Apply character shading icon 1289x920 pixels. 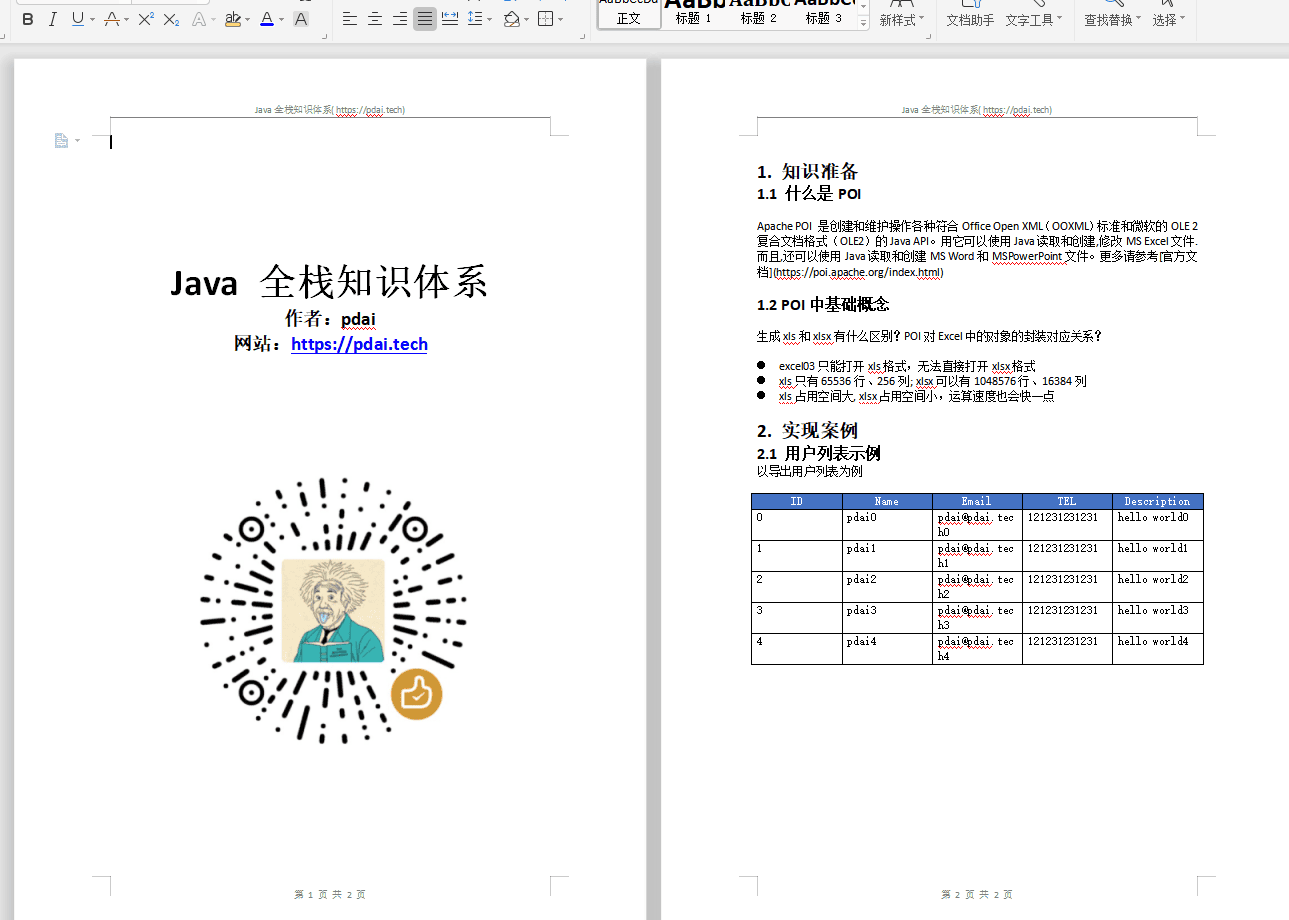(x=301, y=19)
